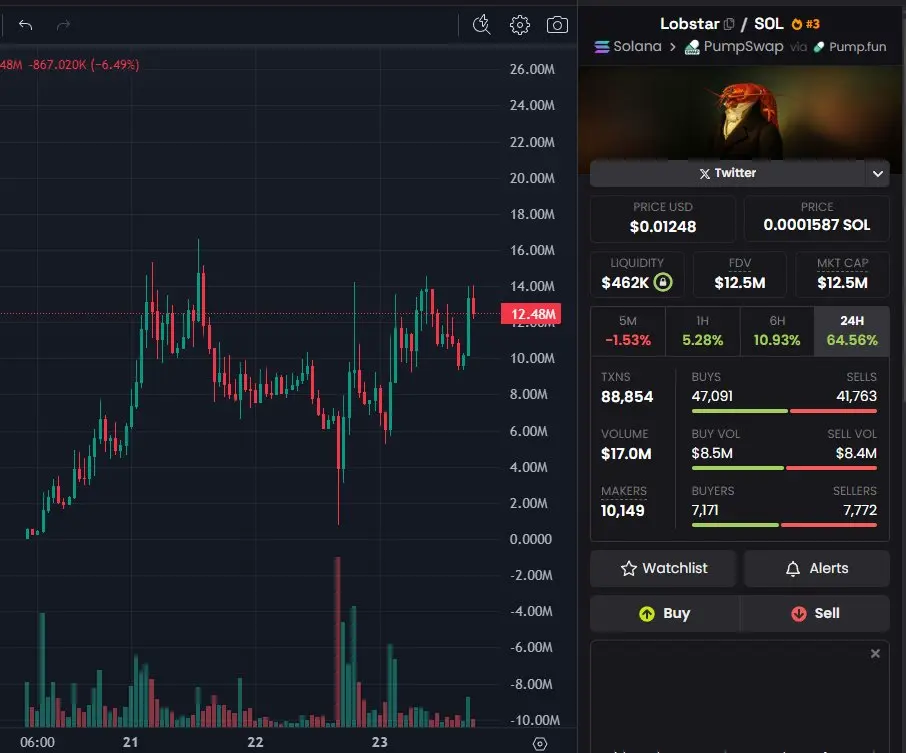Close the bottom panel with X
This screenshot has height=753, width=906.
click(875, 653)
